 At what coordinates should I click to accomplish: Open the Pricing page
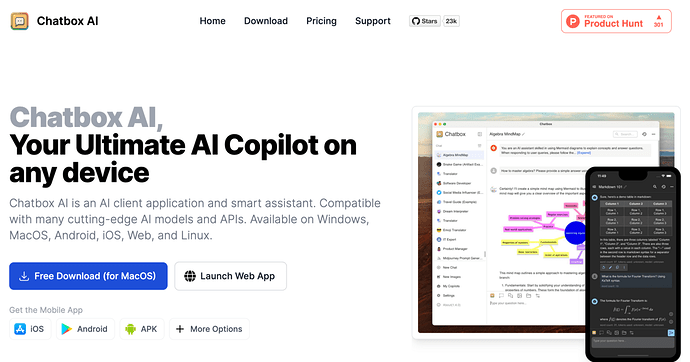(321, 21)
